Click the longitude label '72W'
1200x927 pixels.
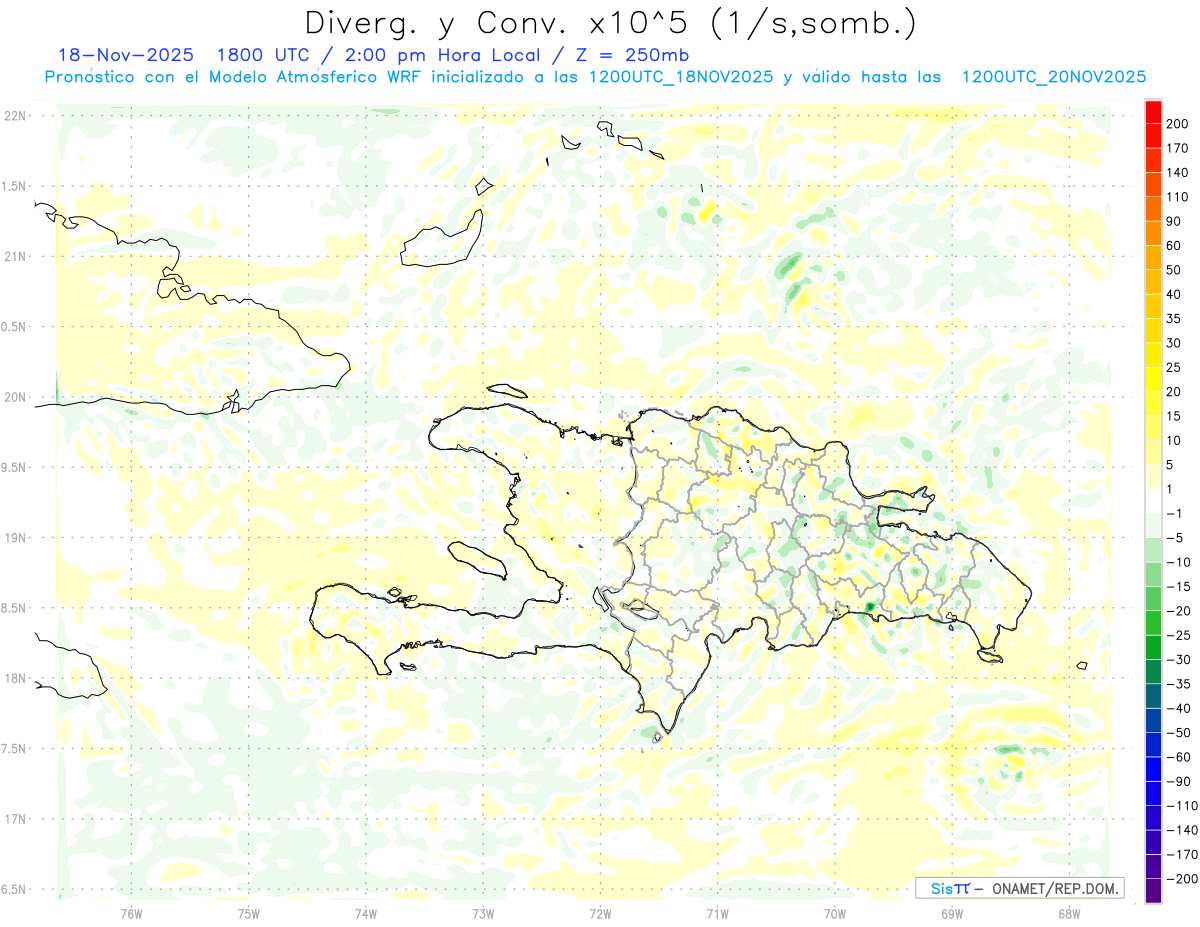600,913
